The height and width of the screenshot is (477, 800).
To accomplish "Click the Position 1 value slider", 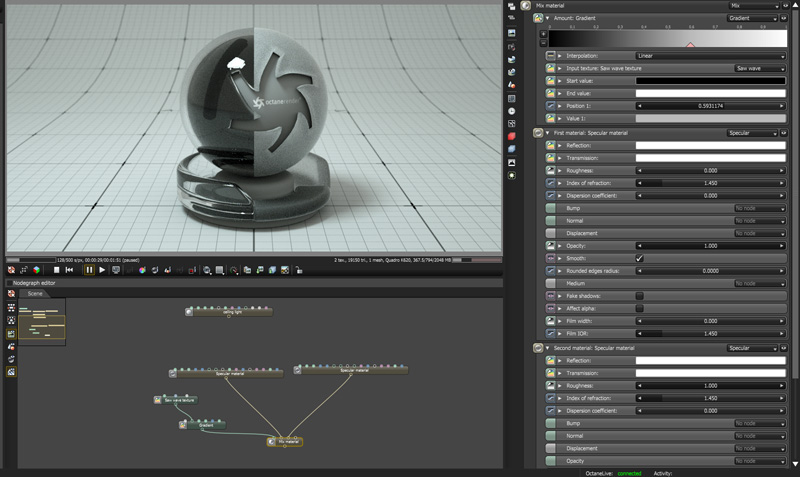I will click(x=710, y=106).
